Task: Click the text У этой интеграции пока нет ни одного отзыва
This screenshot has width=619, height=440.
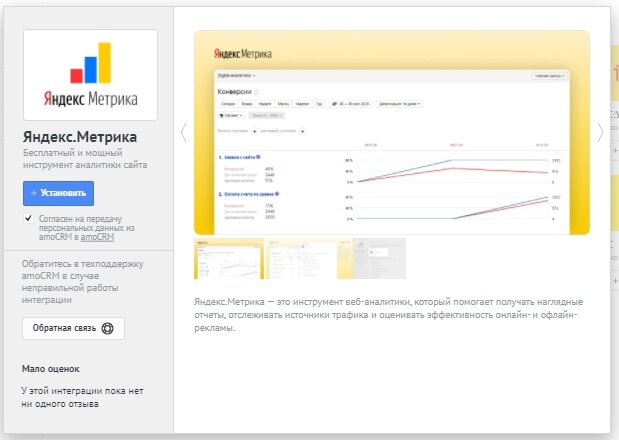Action: click(82, 397)
